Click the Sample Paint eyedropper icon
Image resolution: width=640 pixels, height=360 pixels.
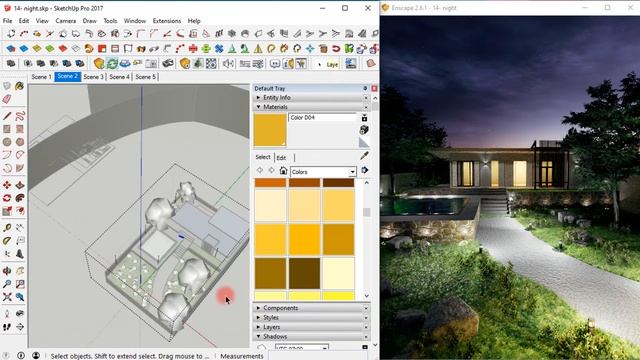pos(364,156)
